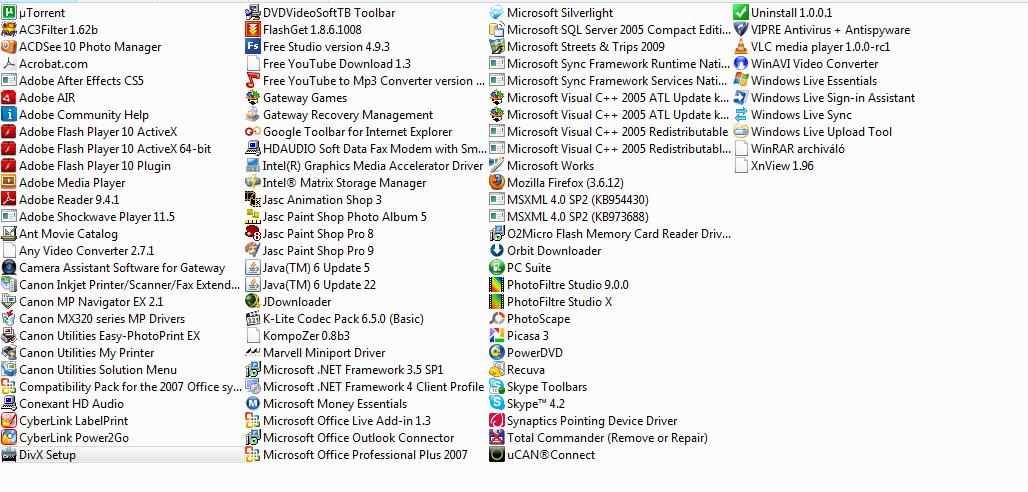Click "PC Suite" in the list

click(x=529, y=268)
